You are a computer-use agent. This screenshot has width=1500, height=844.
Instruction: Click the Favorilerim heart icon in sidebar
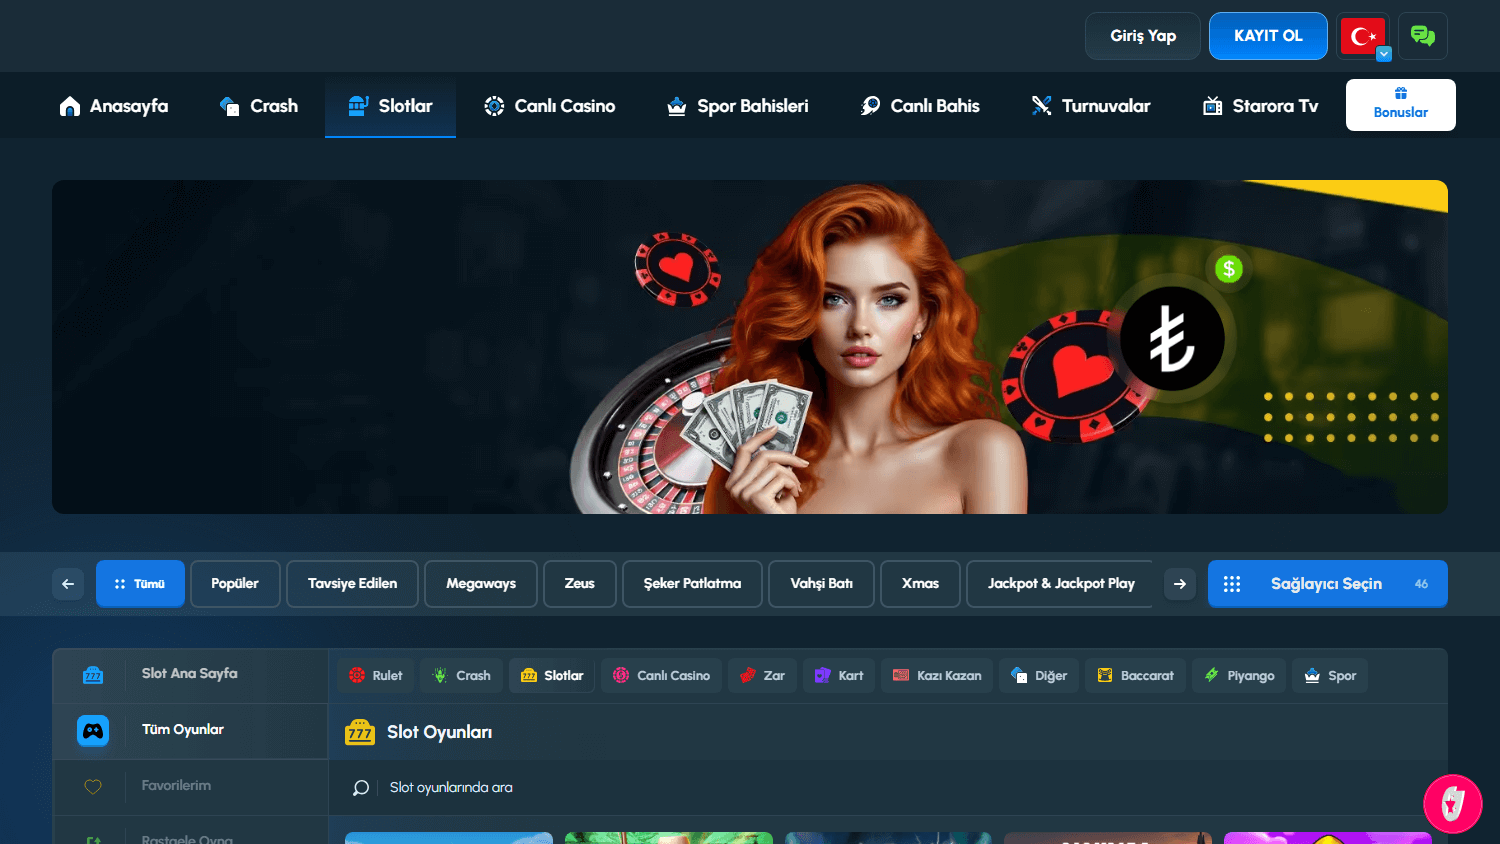coord(92,787)
